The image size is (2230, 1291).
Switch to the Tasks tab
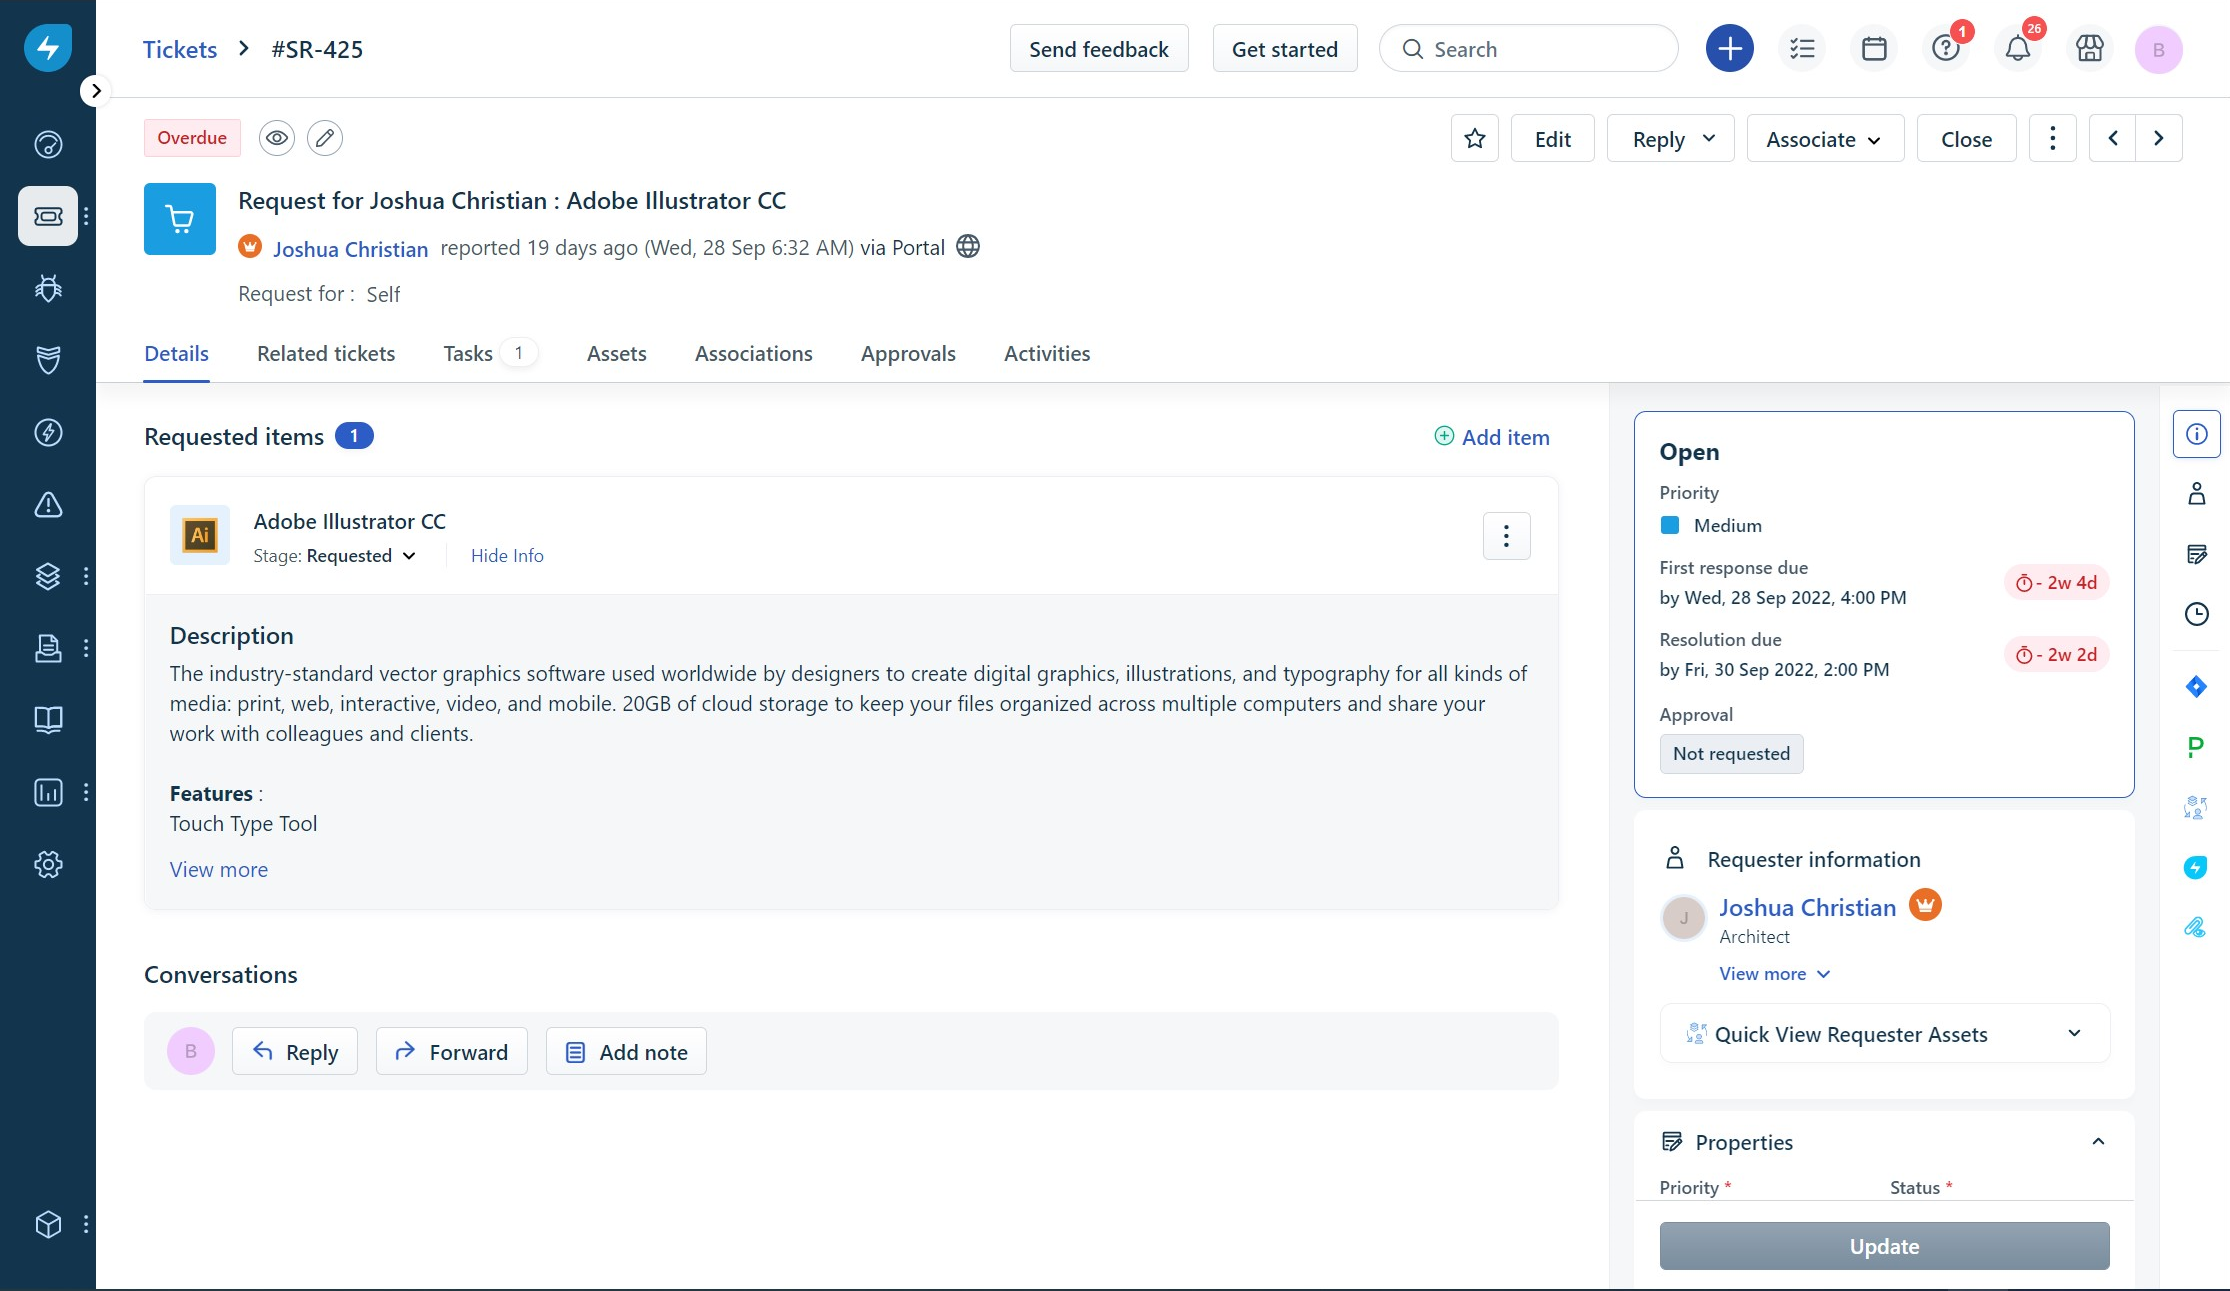(469, 352)
